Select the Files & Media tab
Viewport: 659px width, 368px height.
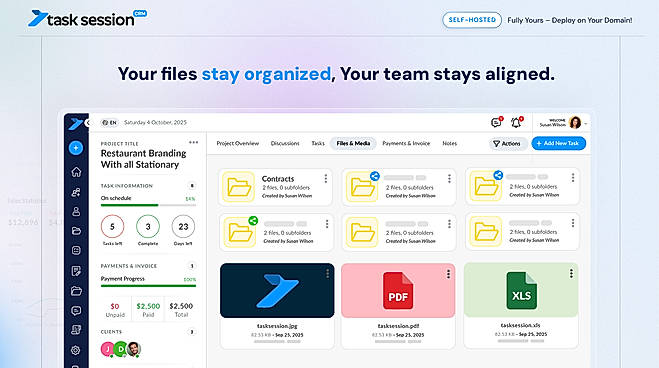pos(353,143)
